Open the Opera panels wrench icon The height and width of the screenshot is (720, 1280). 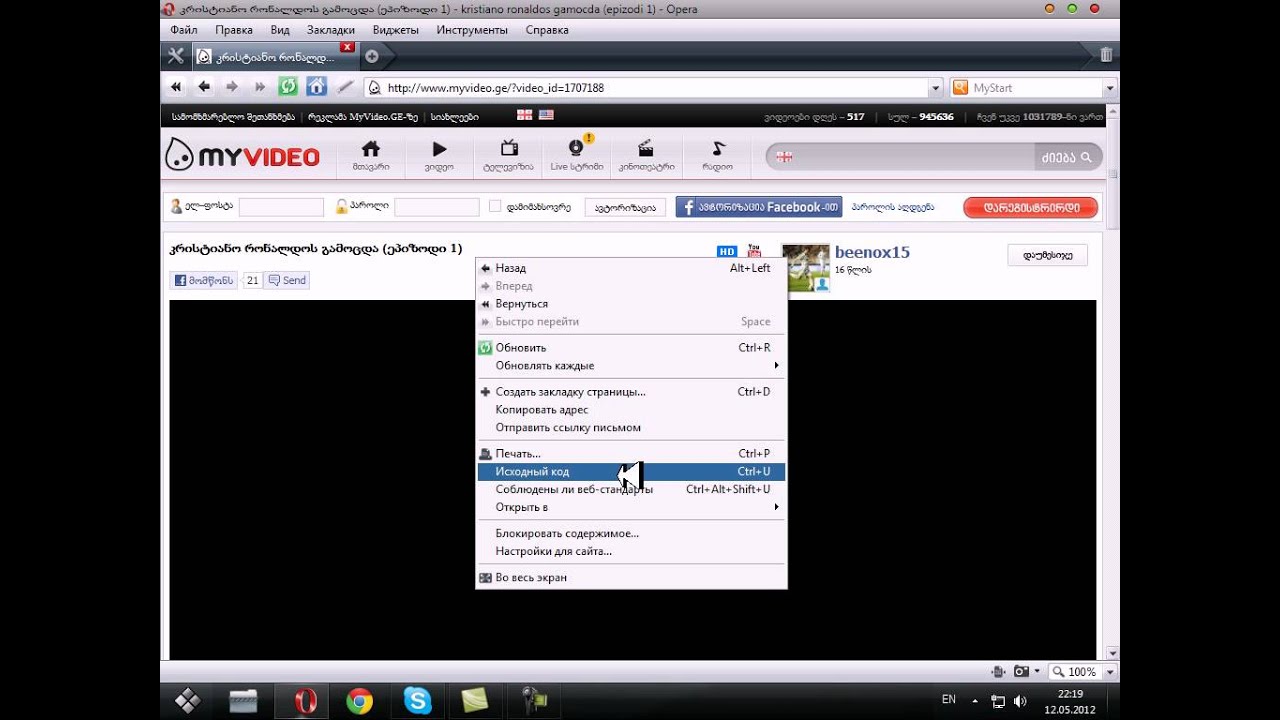[175, 56]
